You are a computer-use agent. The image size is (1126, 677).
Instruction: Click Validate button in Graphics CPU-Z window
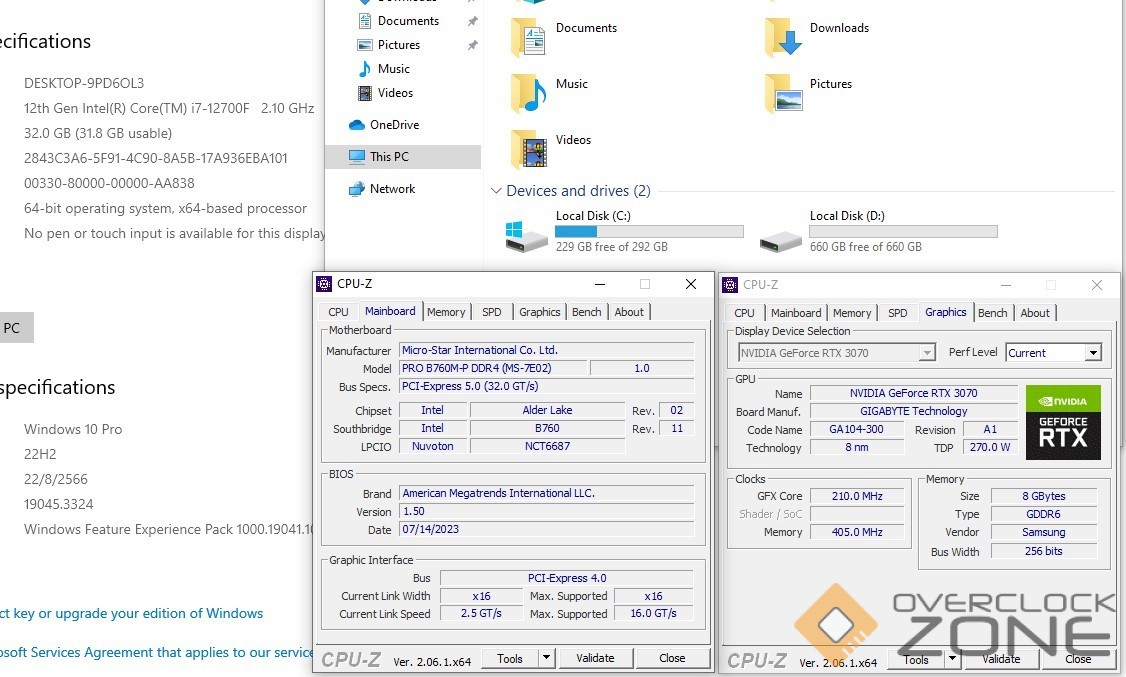coord(1001,659)
